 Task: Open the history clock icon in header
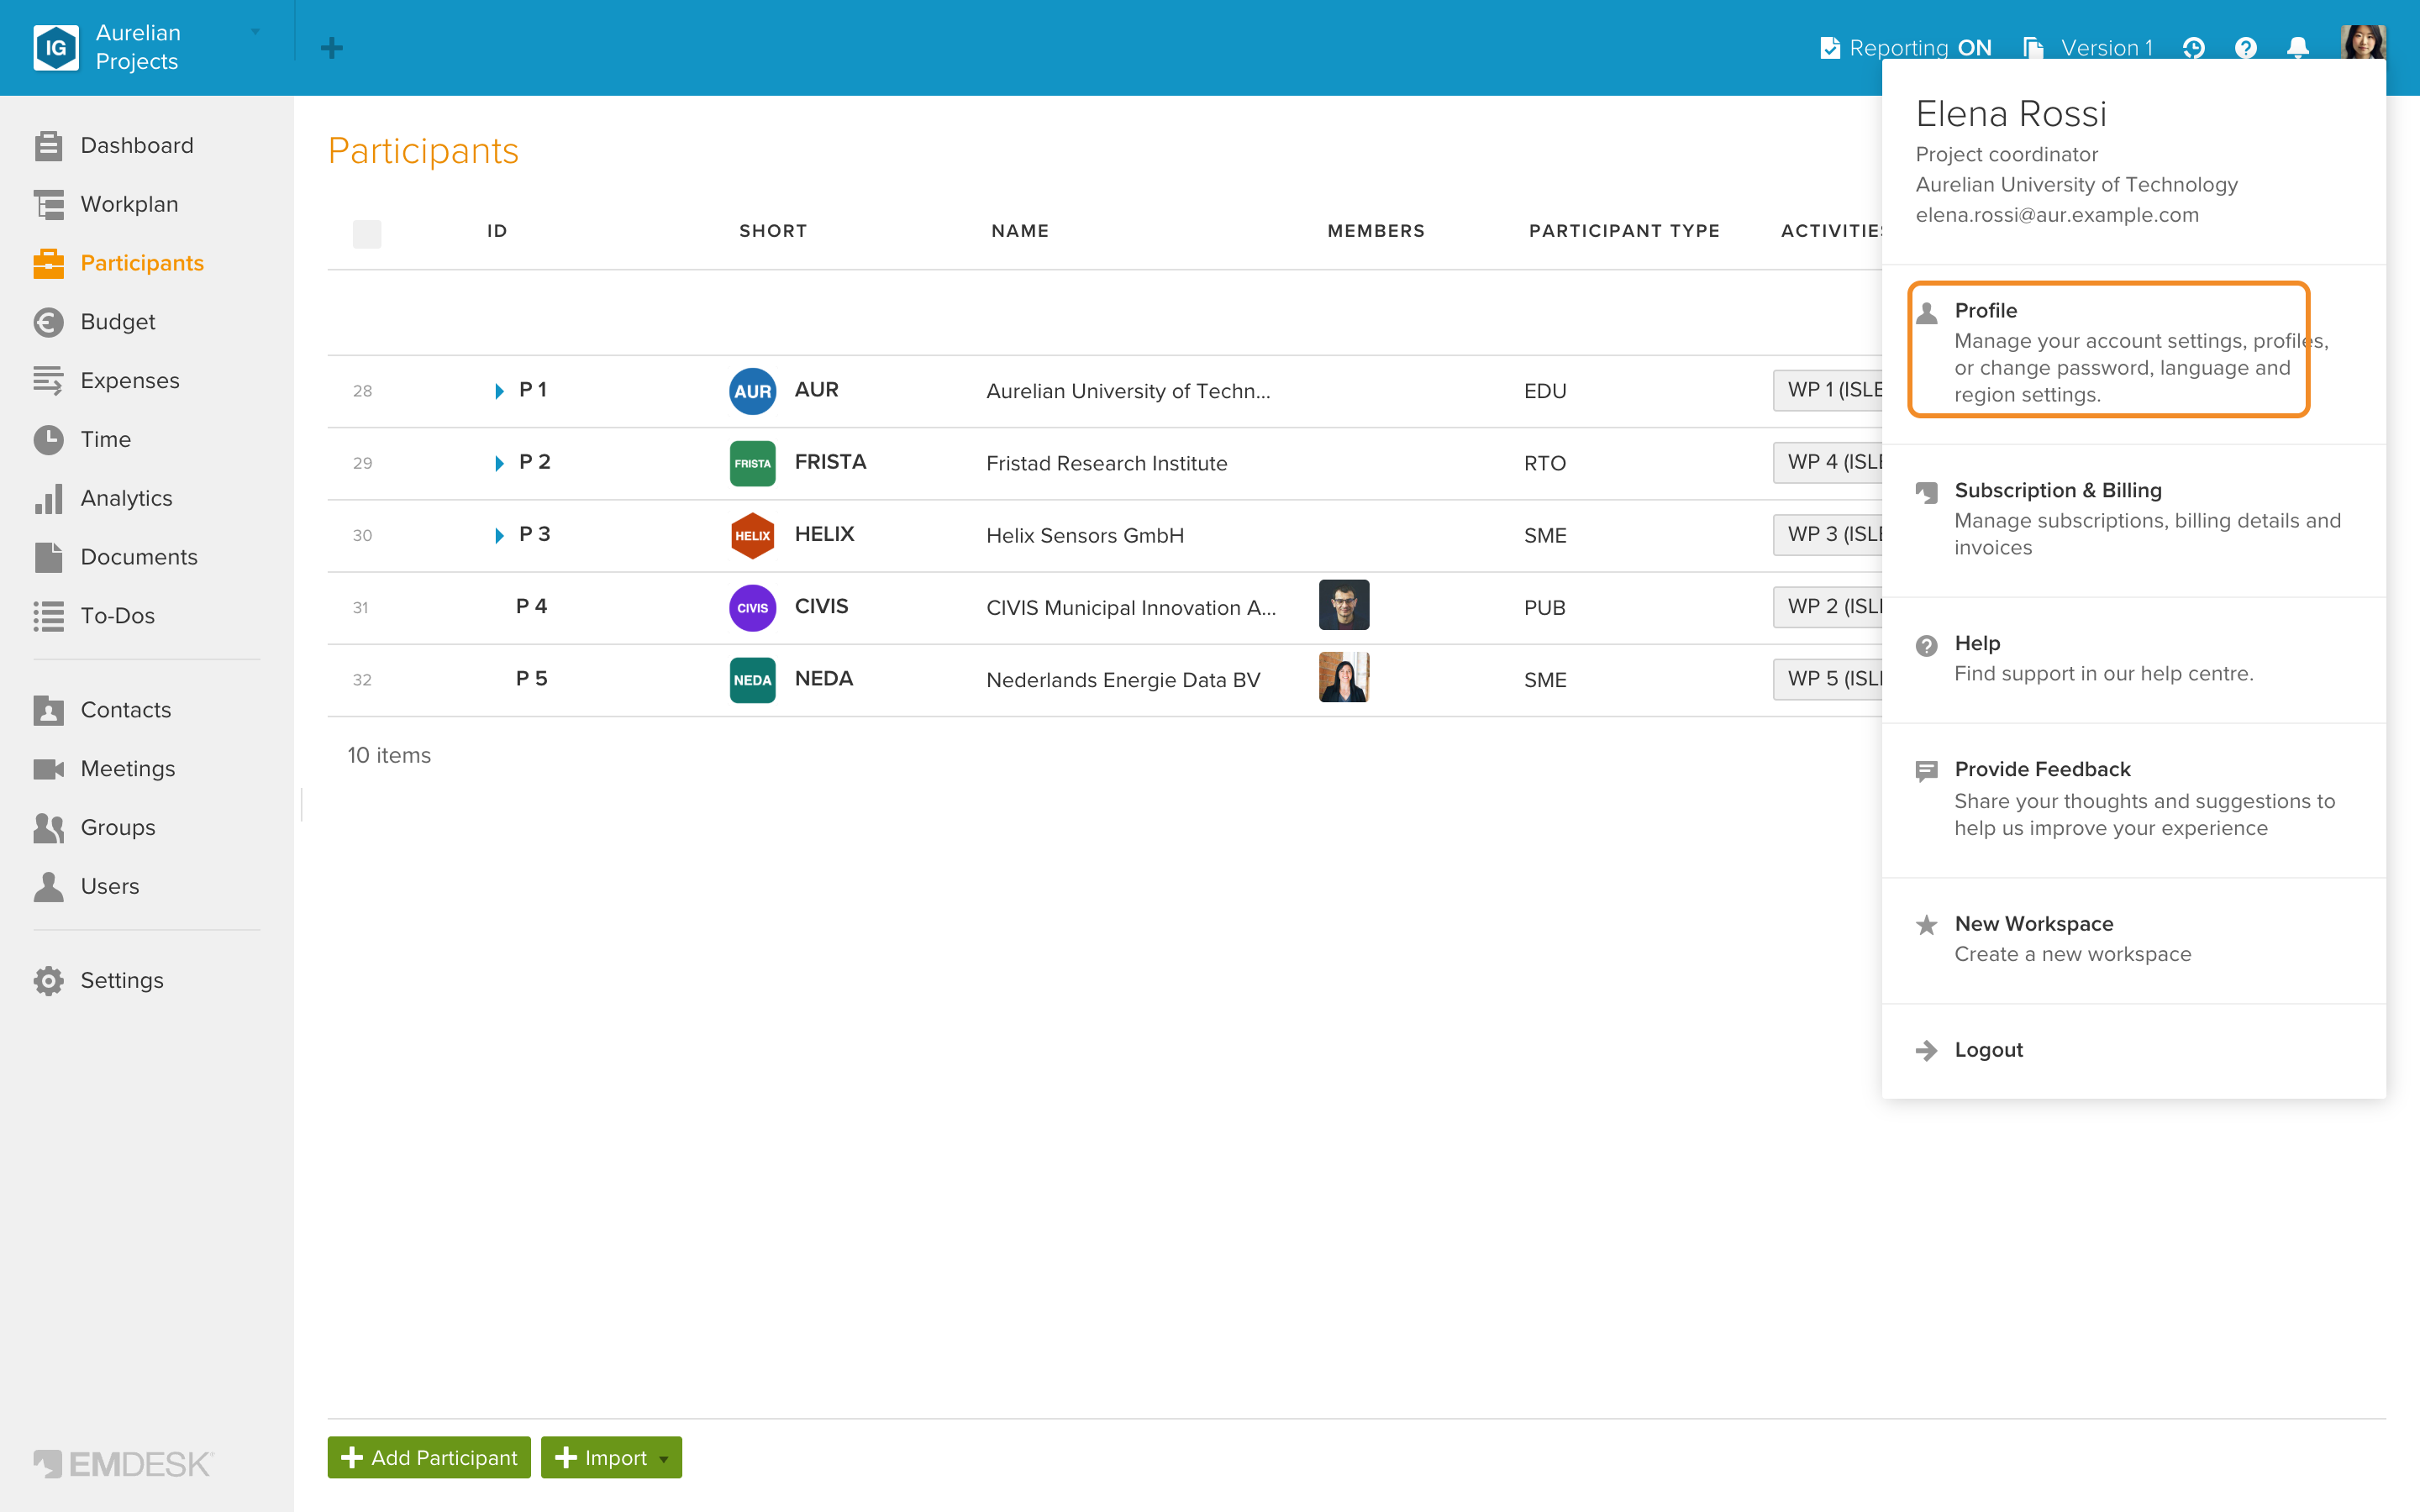coord(2193,48)
